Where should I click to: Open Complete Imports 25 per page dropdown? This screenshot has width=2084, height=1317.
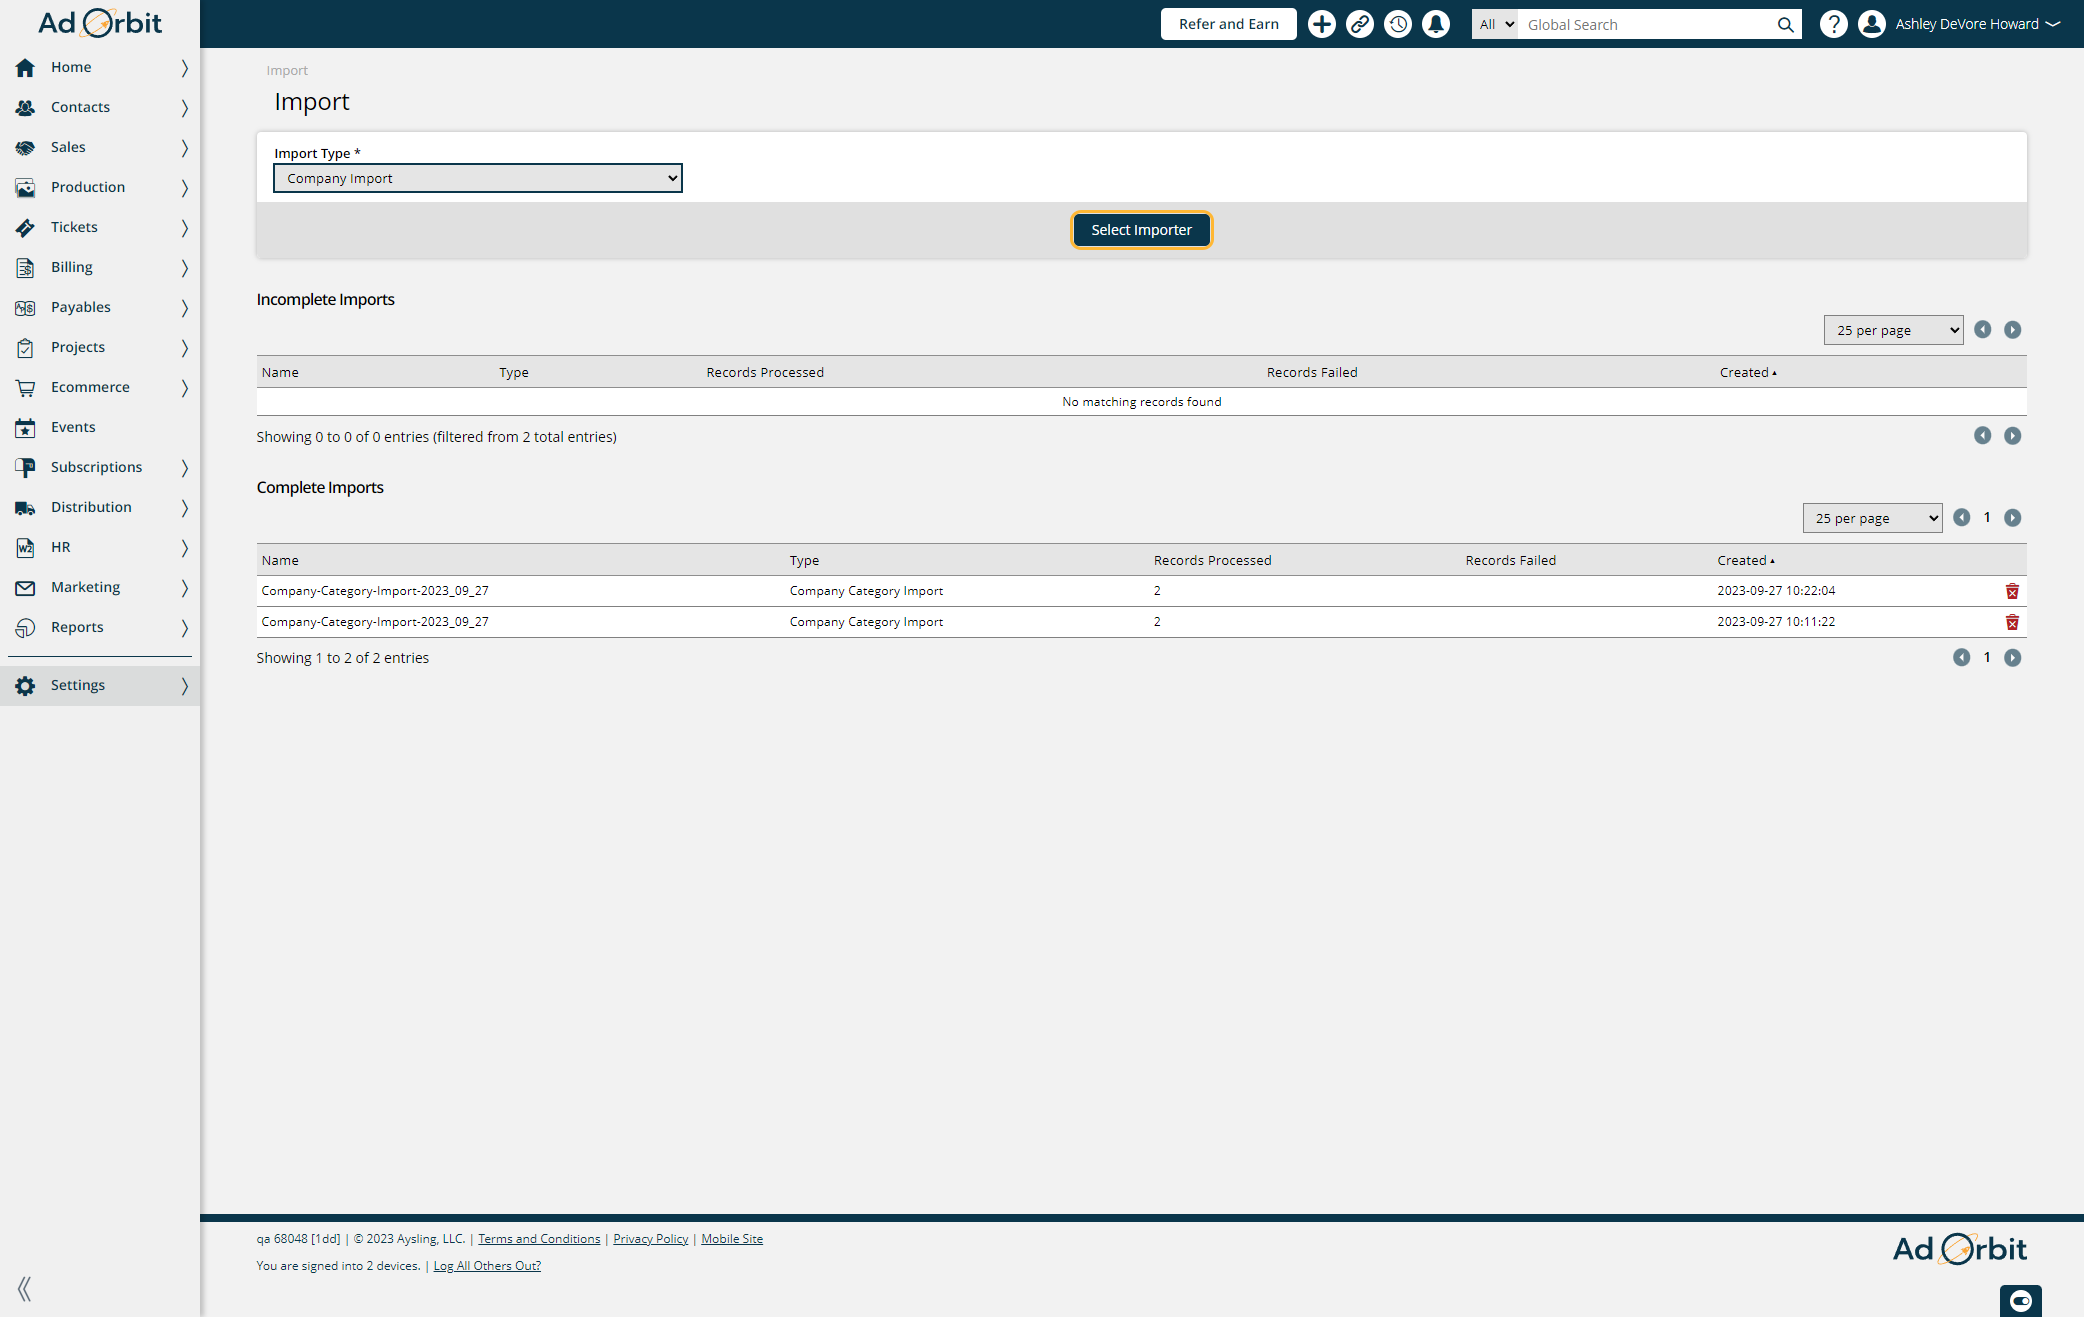pos(1872,518)
